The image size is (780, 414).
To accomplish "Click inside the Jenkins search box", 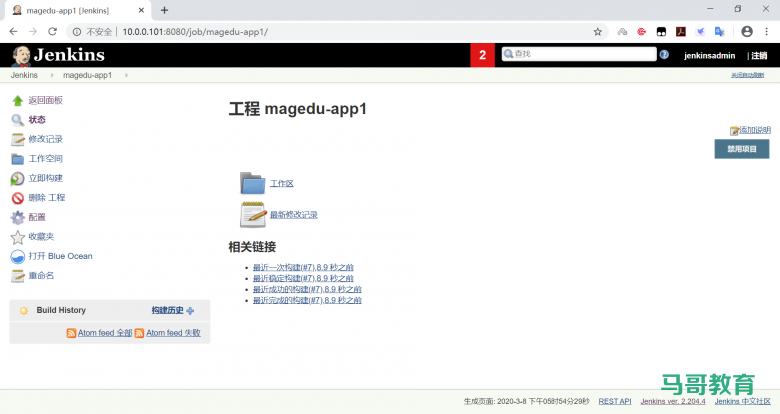I will click(579, 54).
